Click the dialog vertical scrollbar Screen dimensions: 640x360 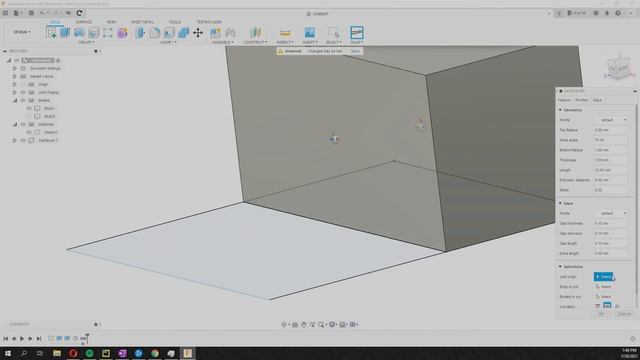coord(637,200)
